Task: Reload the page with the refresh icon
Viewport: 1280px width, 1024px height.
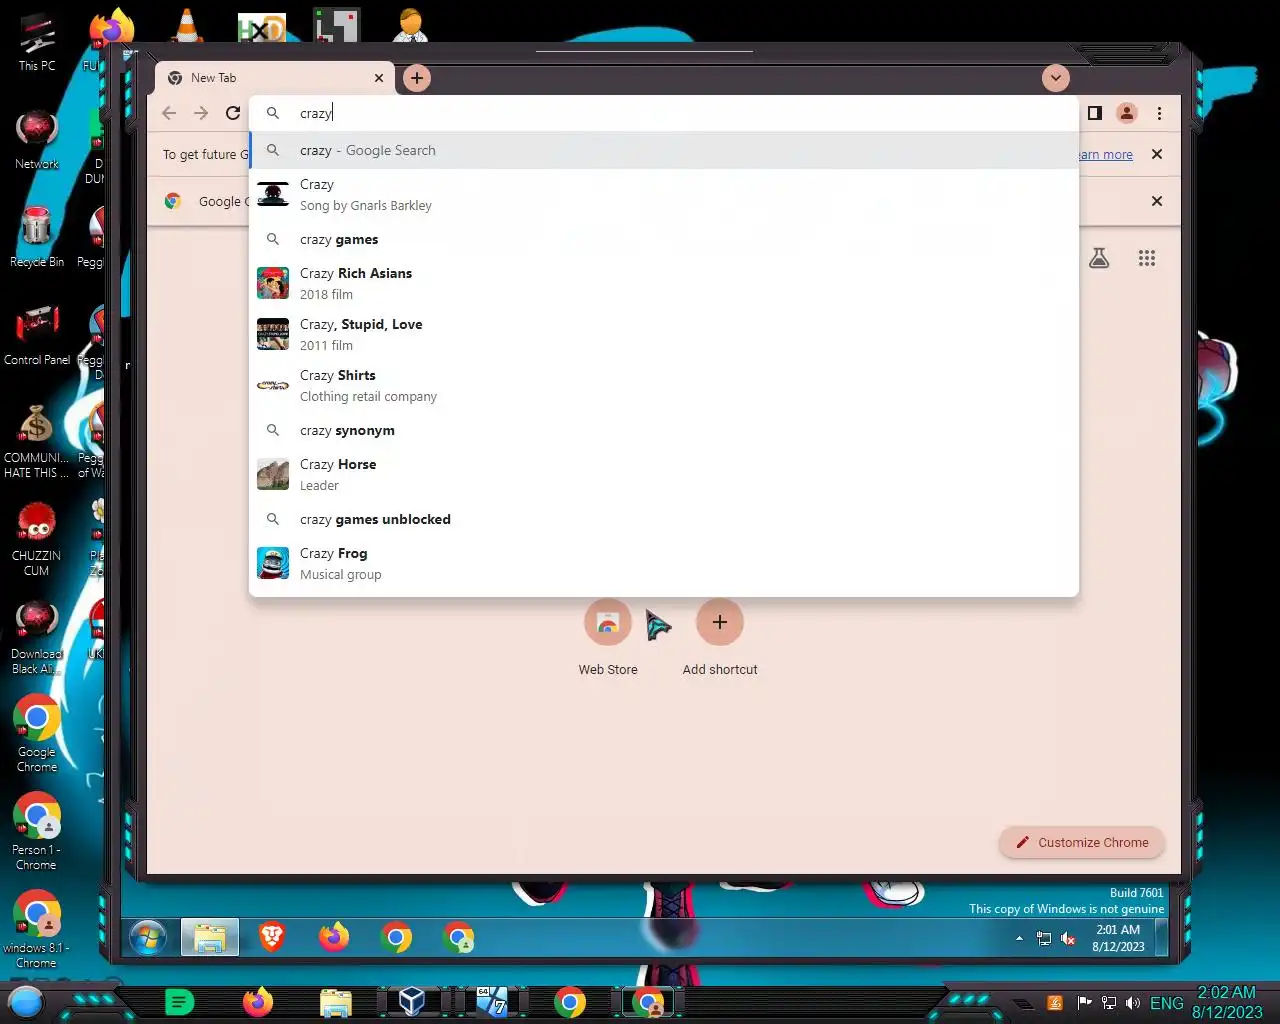Action: pyautogui.click(x=233, y=113)
